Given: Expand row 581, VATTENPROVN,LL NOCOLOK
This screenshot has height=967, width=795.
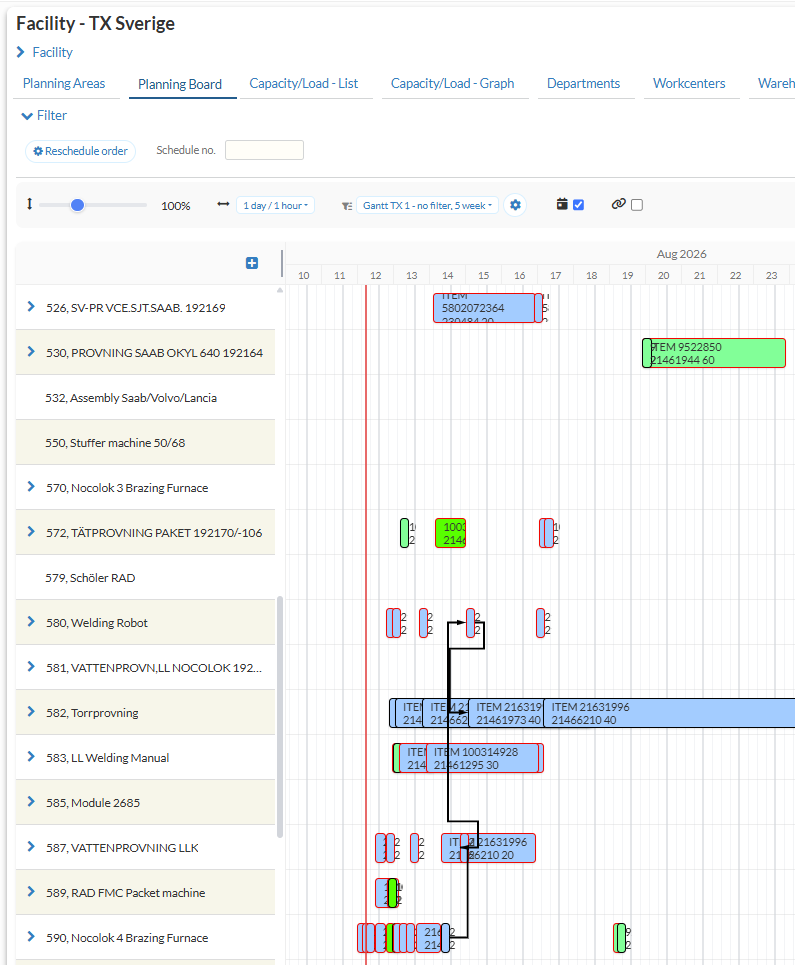Looking at the screenshot, I should (31, 667).
